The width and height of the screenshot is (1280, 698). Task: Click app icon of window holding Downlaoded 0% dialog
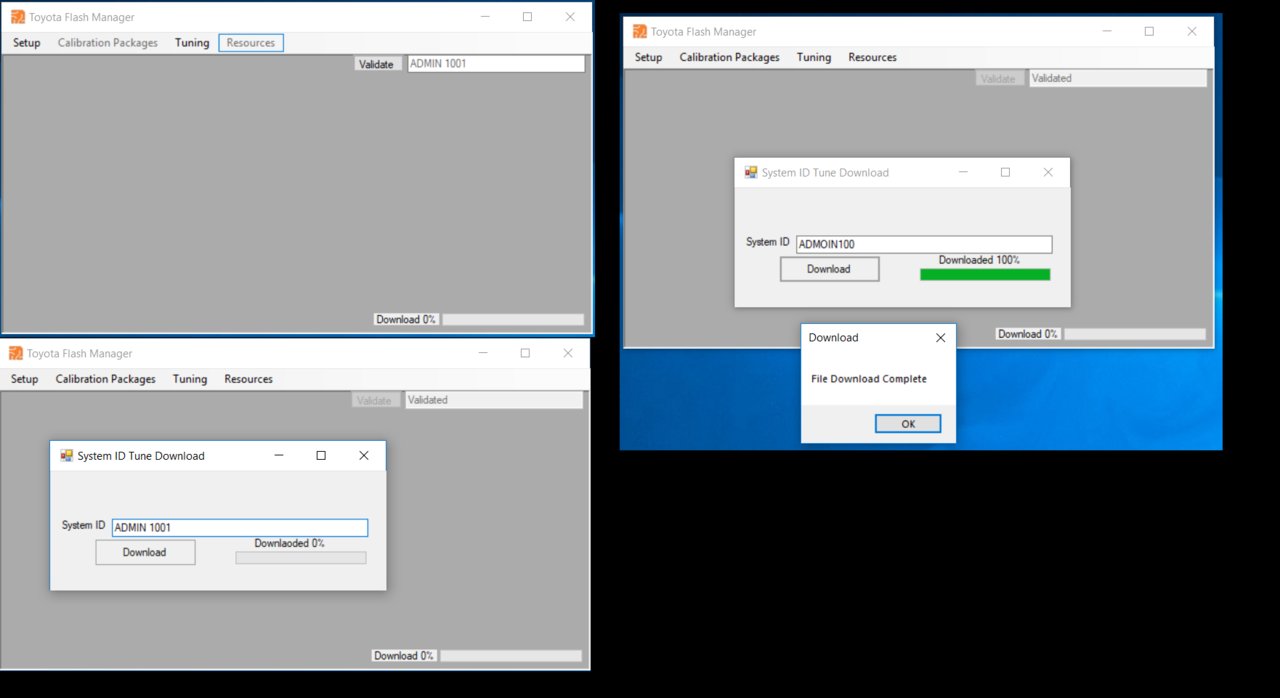pos(16,353)
